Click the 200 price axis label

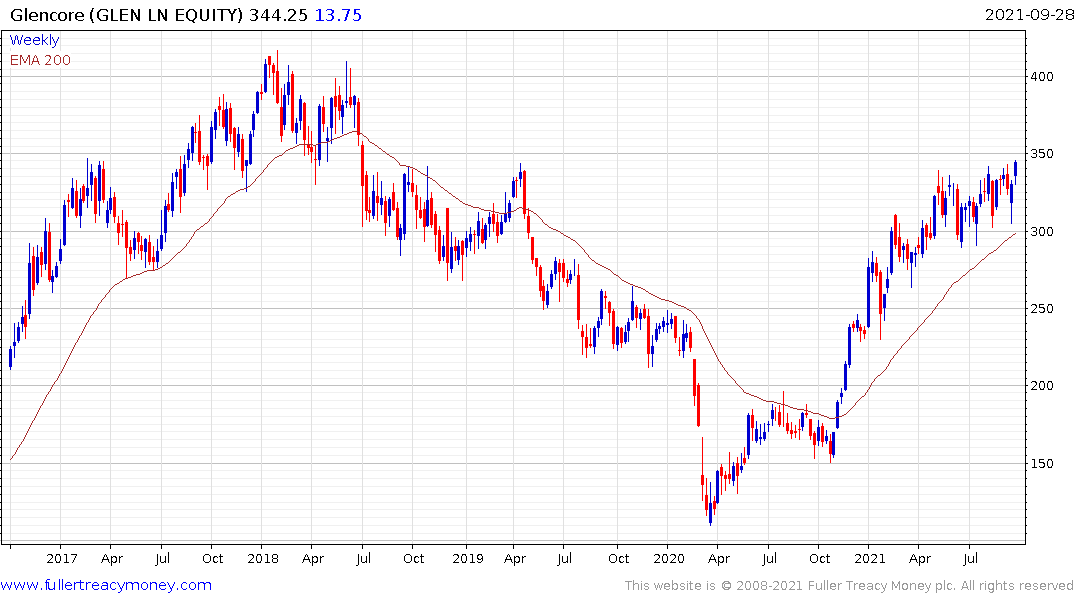[x=1042, y=385]
